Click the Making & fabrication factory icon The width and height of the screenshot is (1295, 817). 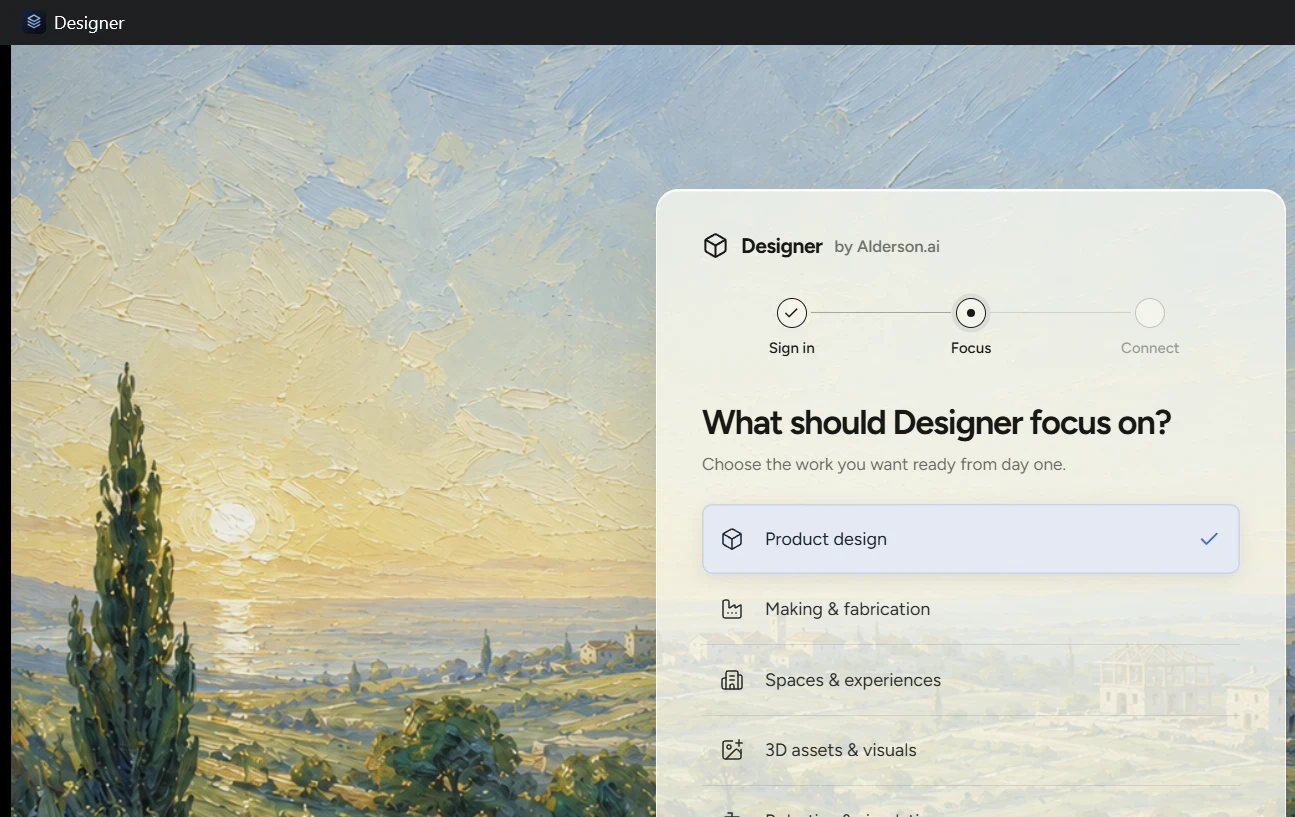coord(732,609)
